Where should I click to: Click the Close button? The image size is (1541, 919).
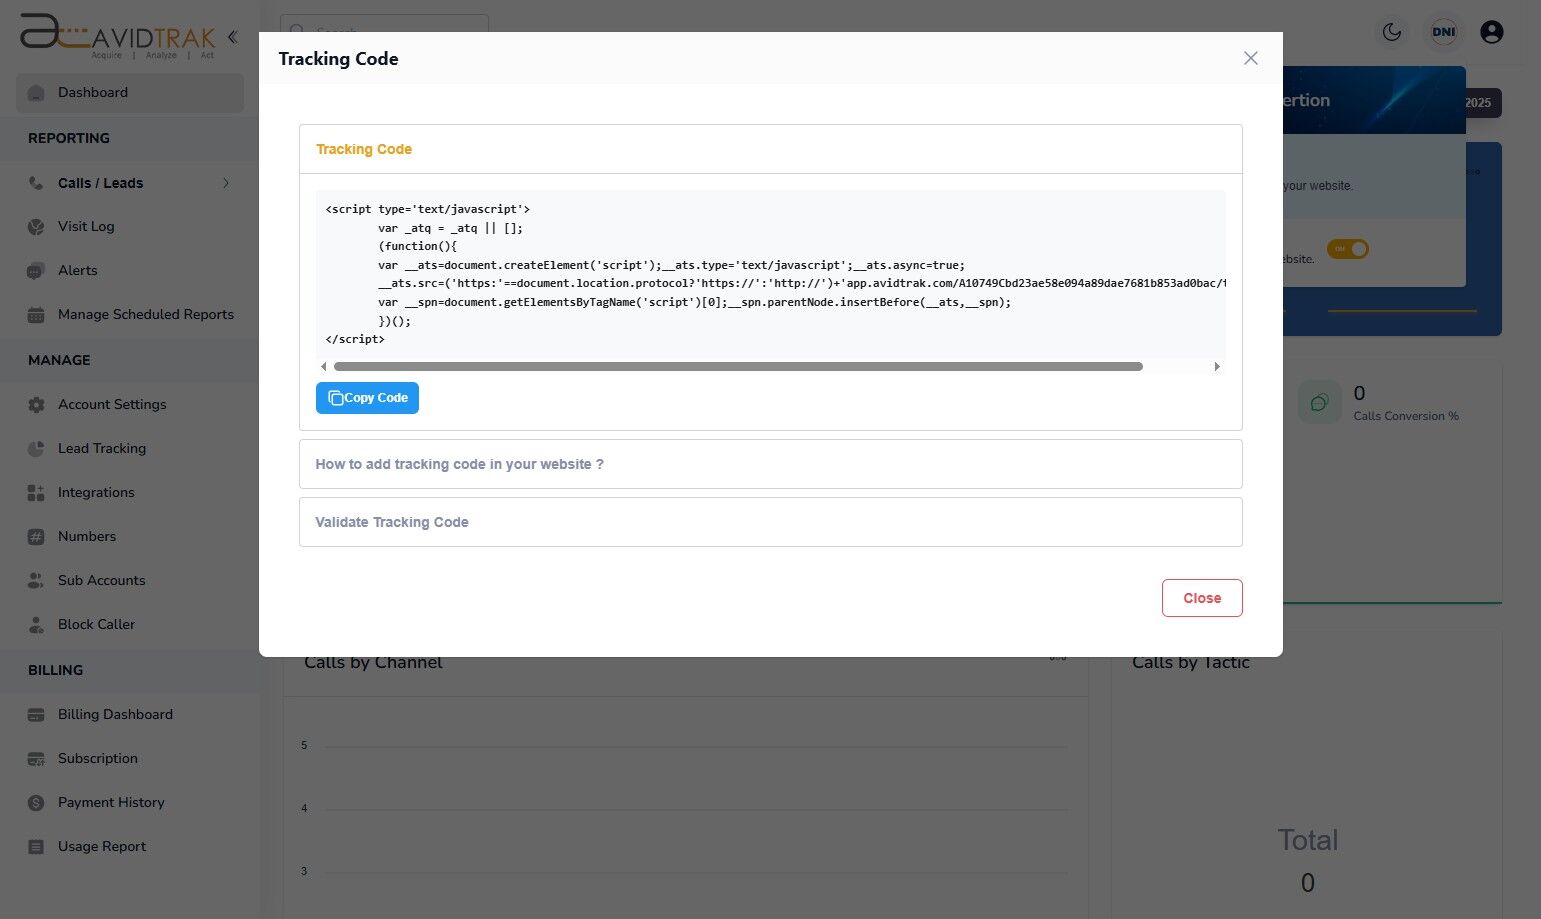[1202, 597]
